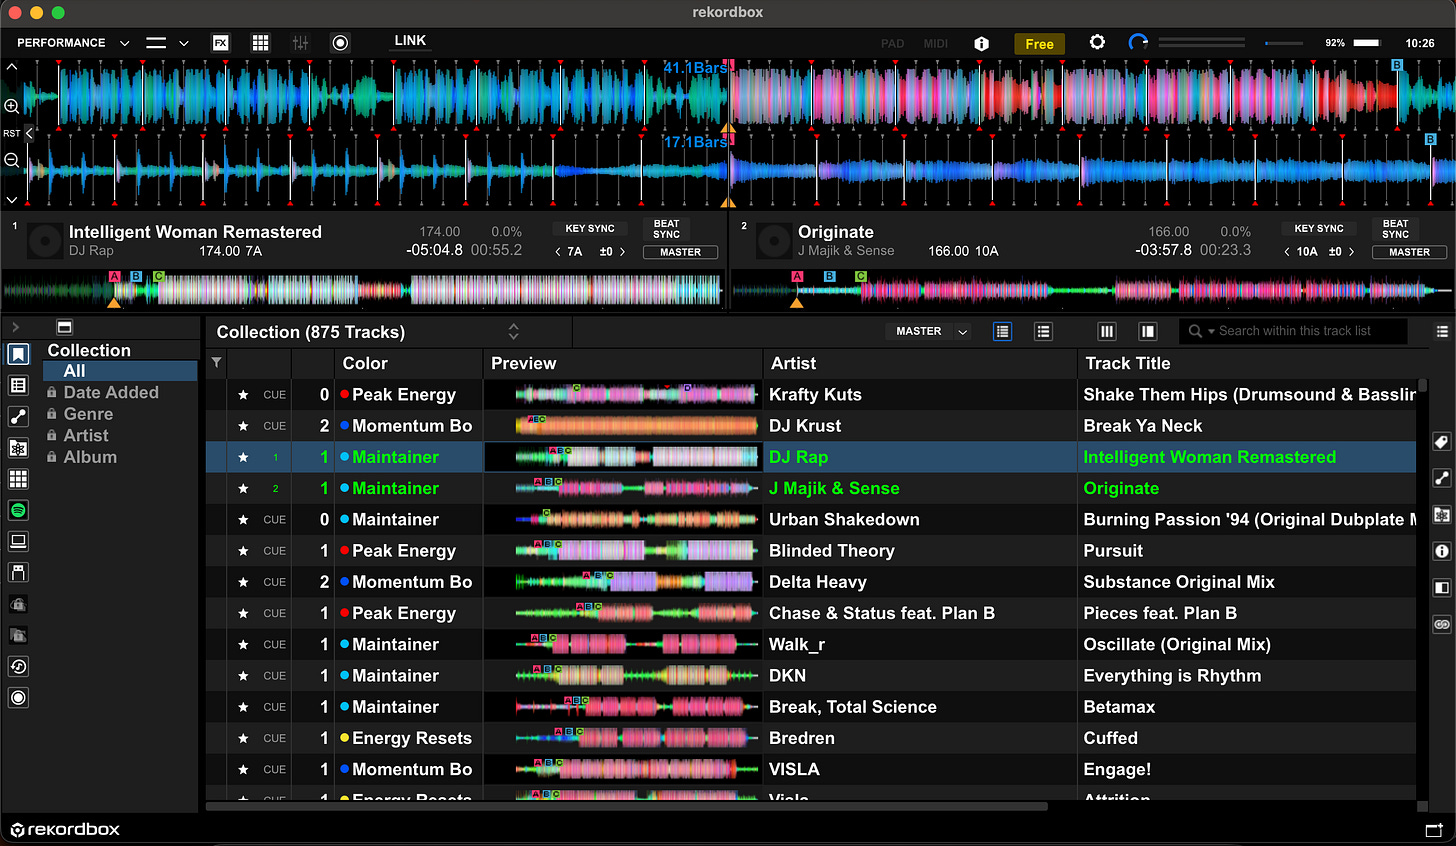Image resolution: width=1456 pixels, height=846 pixels.
Task: Click the waveform up chevron
Action: click(12, 67)
